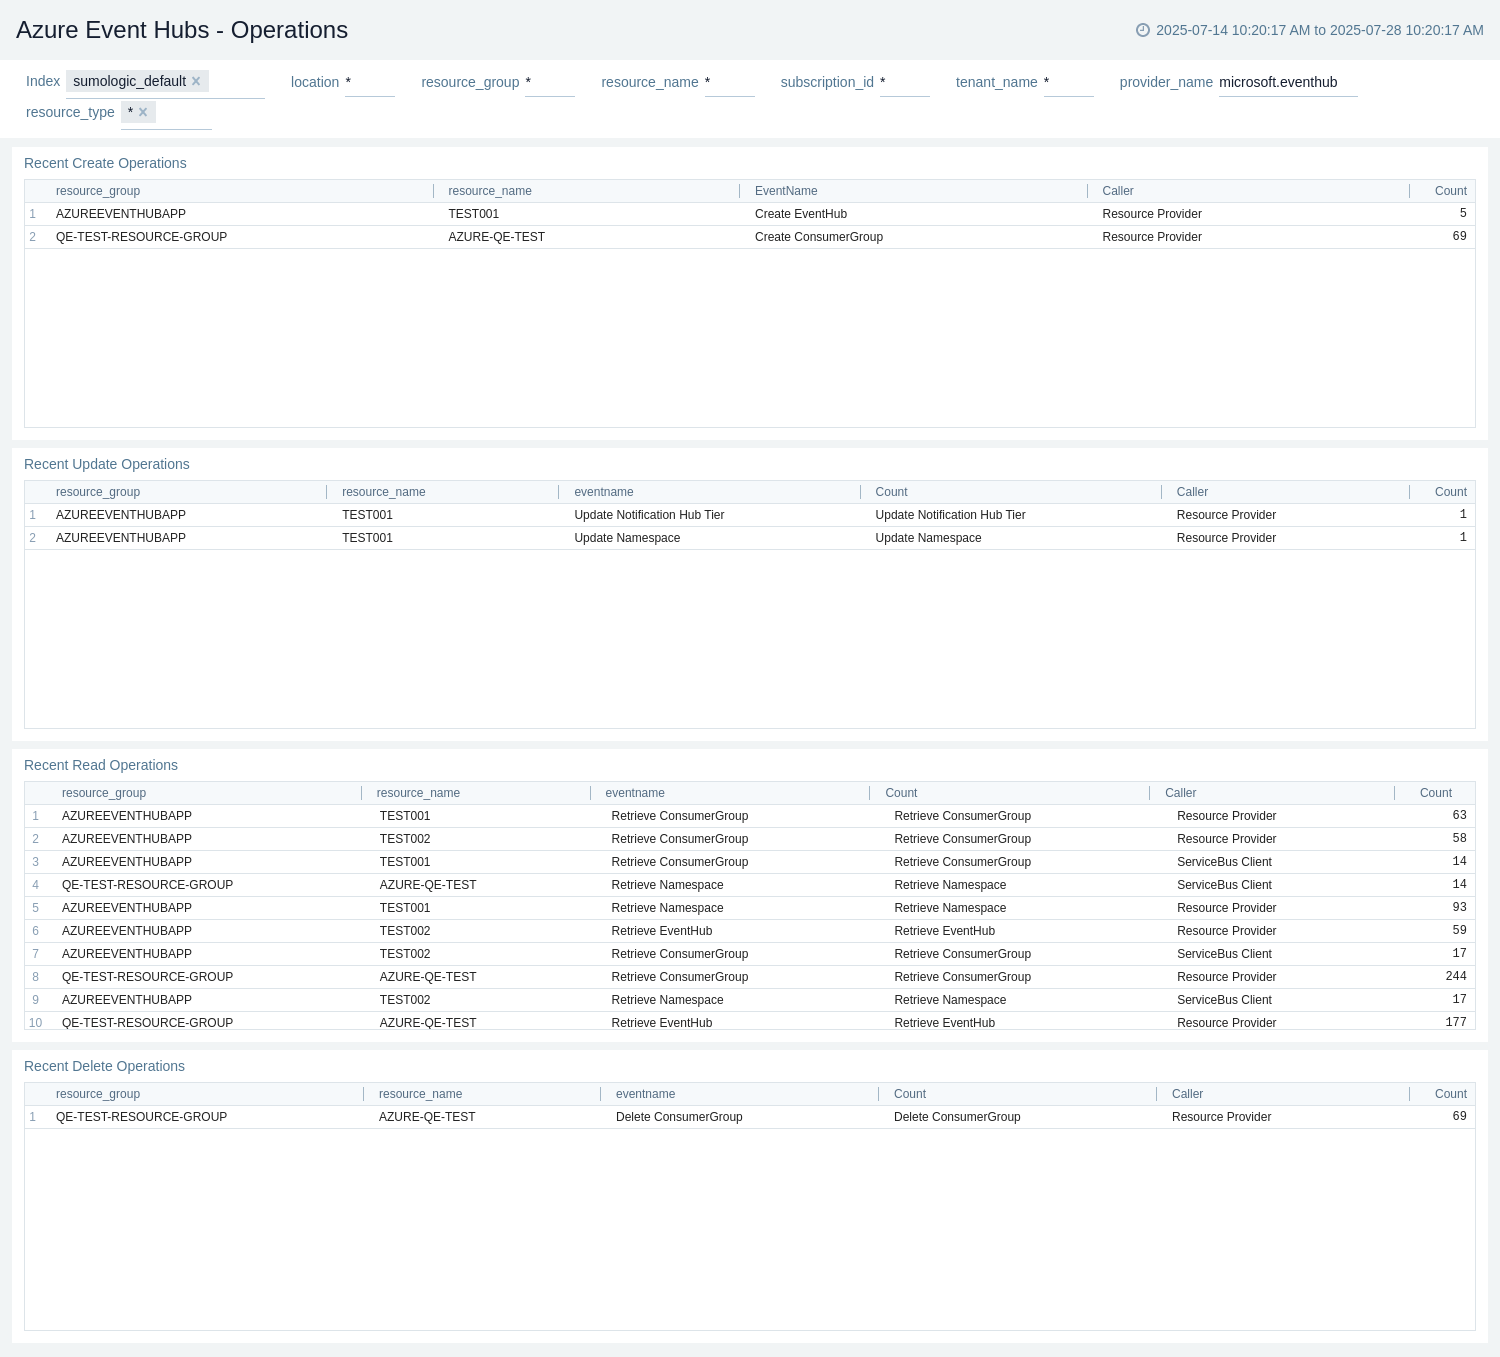Sort Update table by eventname column

pyautogui.click(x=604, y=492)
